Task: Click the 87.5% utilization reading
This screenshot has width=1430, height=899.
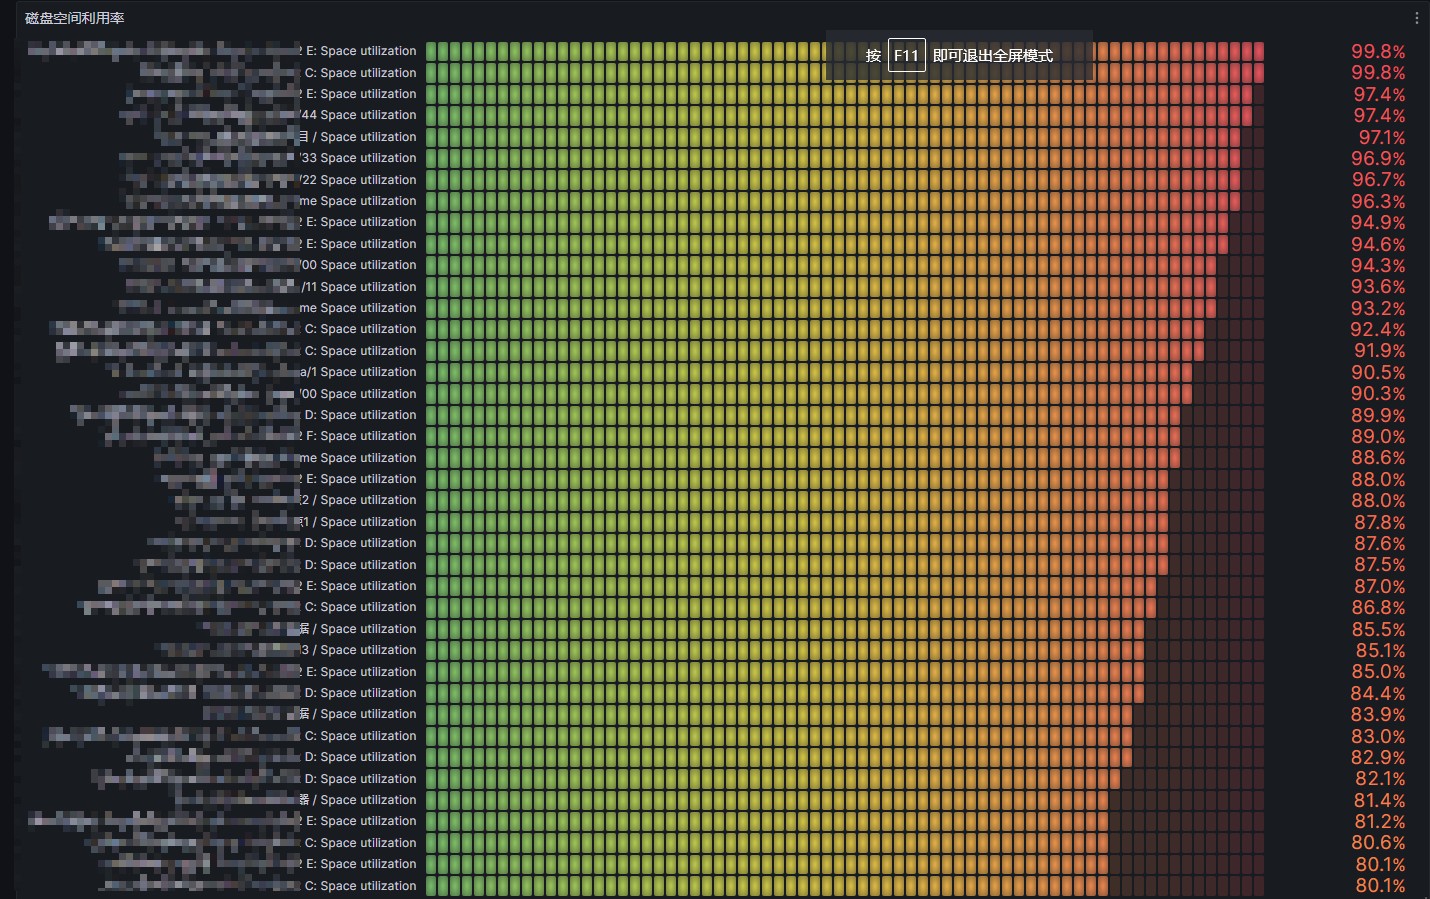Action: pos(1379,565)
